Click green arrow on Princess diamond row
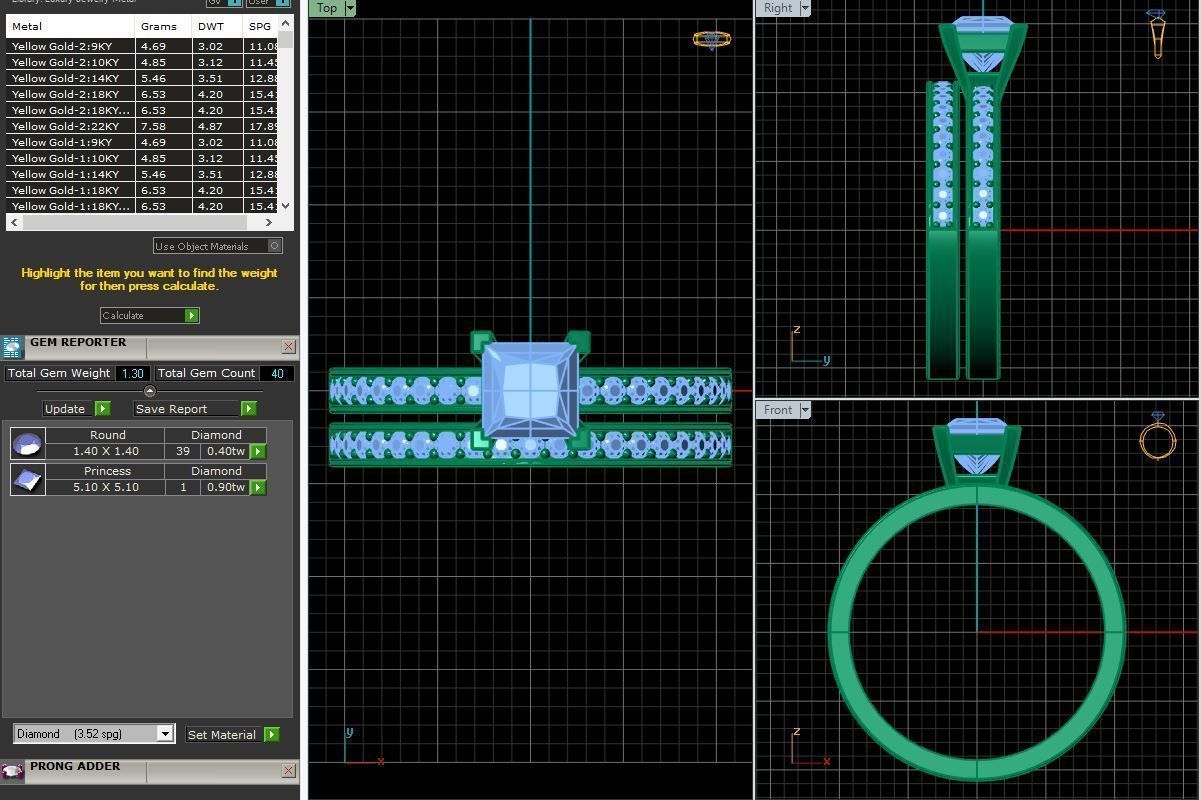This screenshot has height=800, width=1201. tap(258, 488)
